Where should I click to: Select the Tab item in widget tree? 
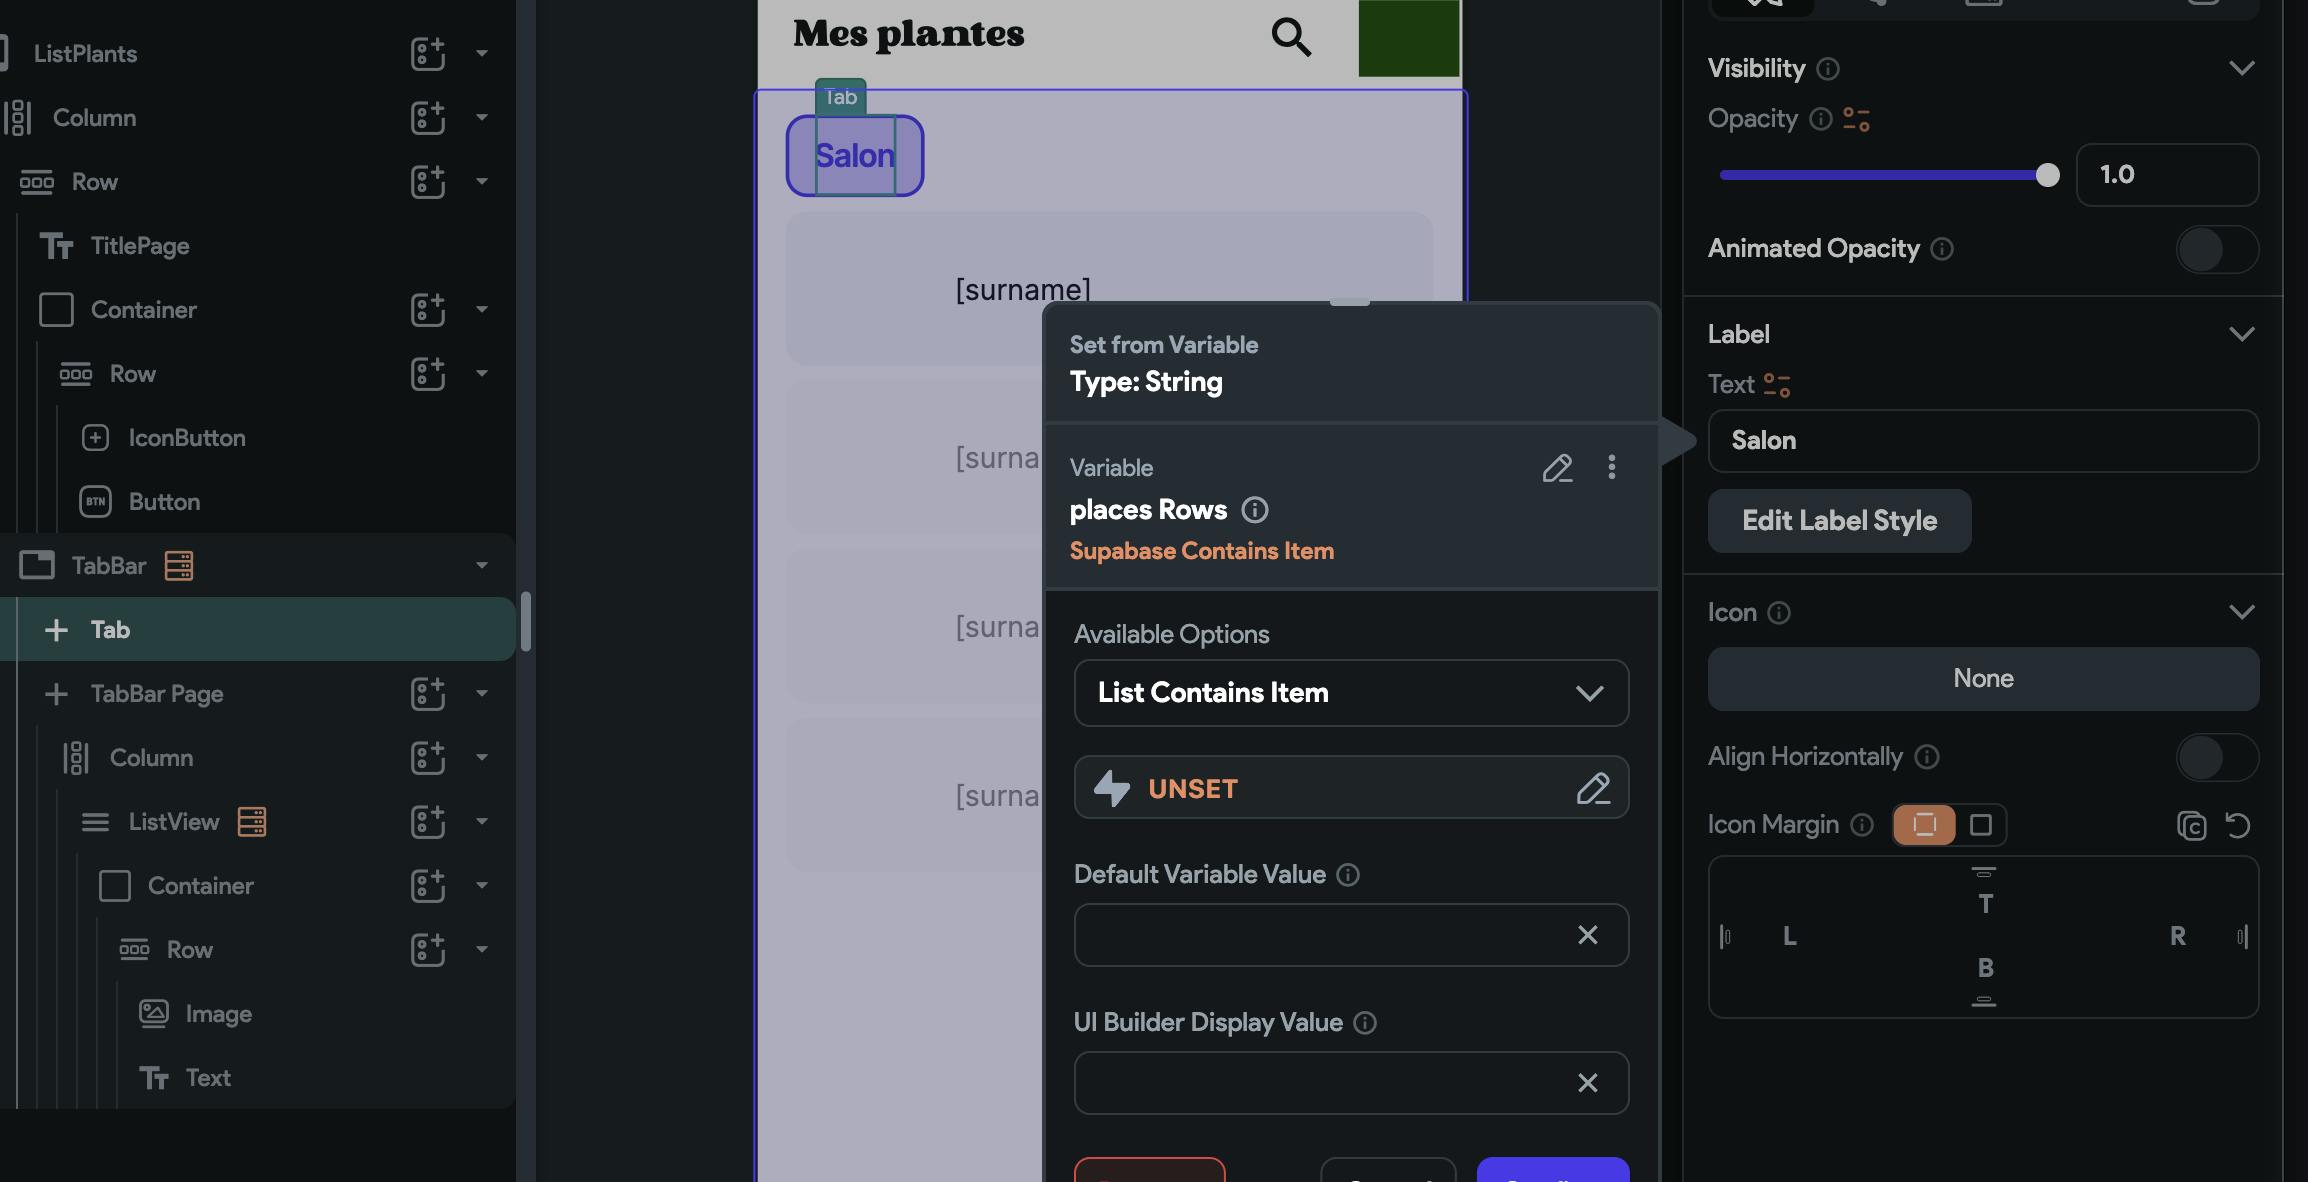tap(110, 630)
